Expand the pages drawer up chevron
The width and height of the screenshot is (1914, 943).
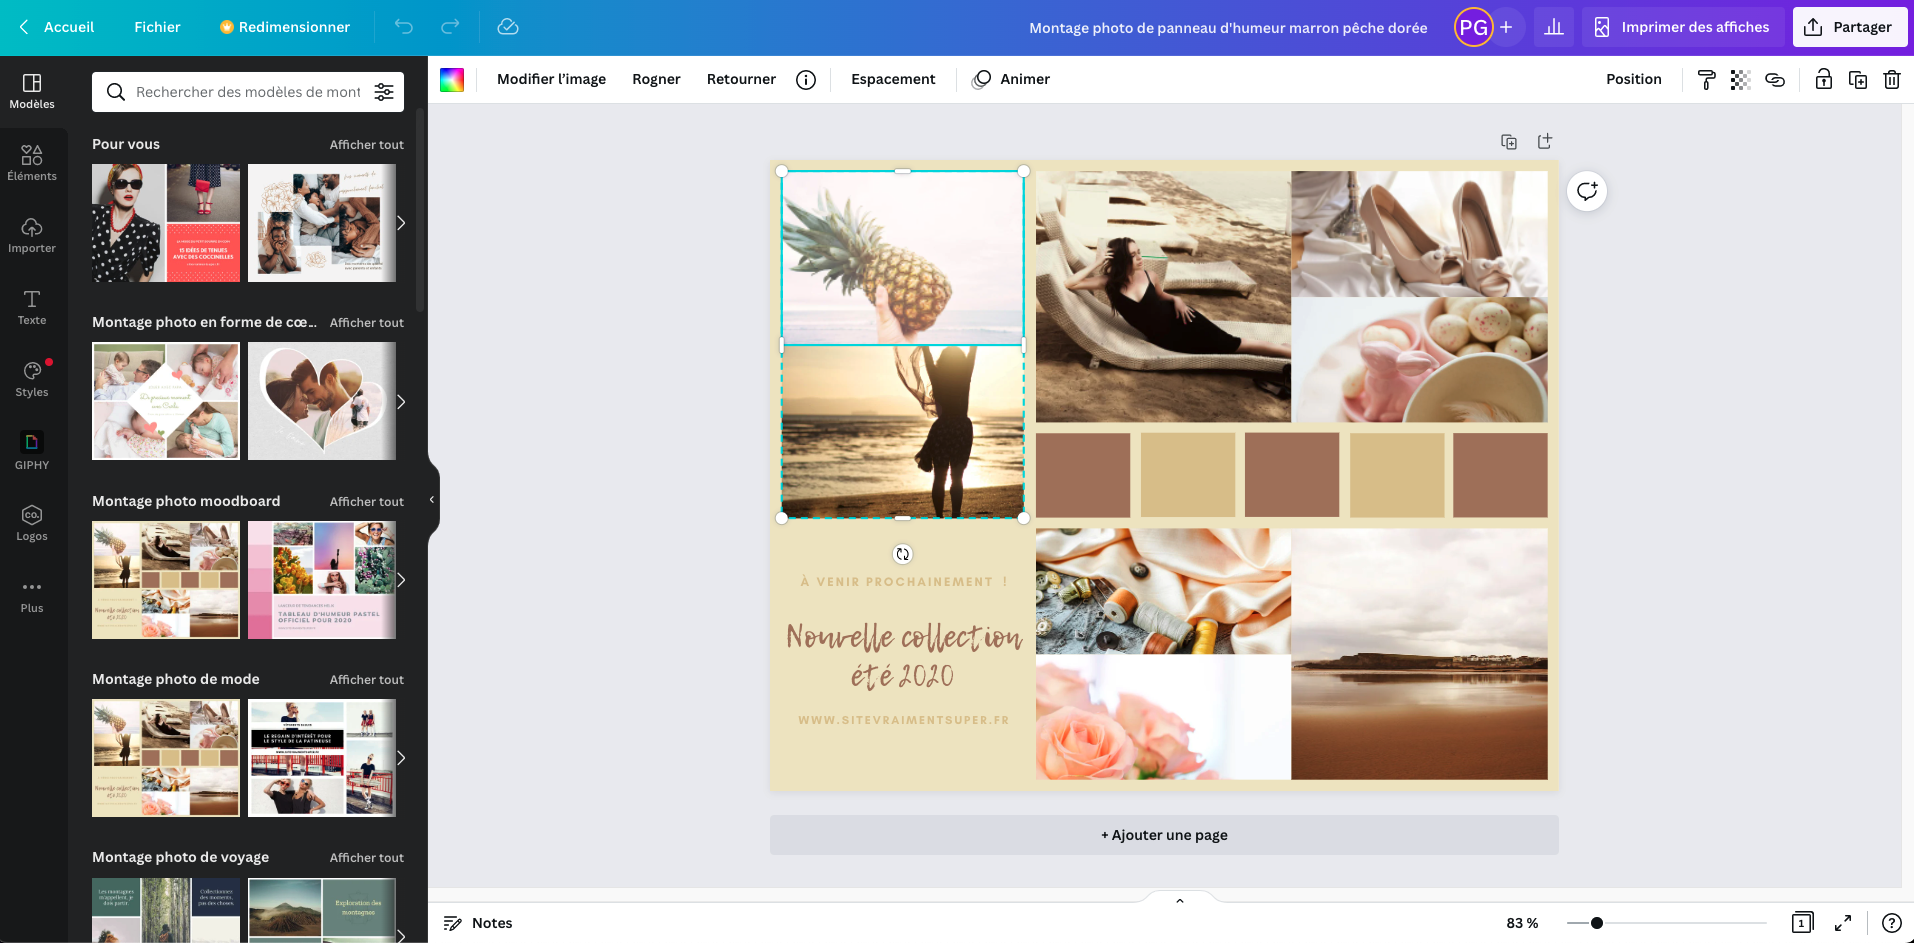1180,901
